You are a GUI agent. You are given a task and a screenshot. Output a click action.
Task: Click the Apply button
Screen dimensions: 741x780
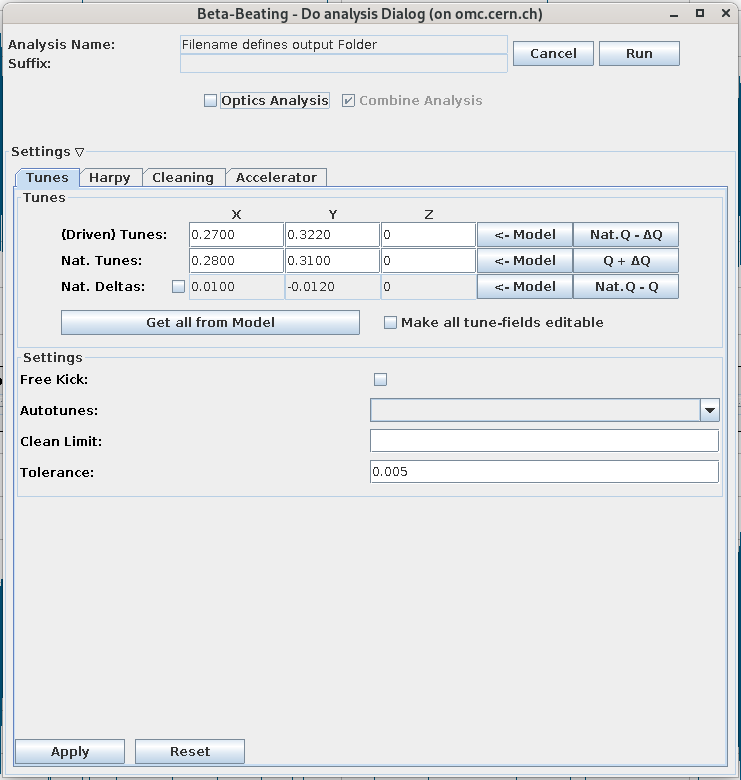point(70,751)
